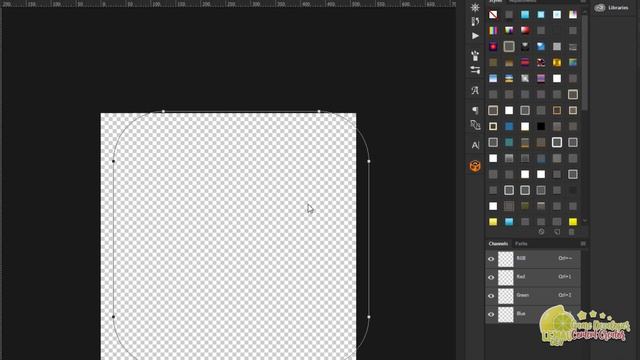Screen dimensions: 640x360
Task: Apply the red-white checkered style swatch
Action: point(541,62)
